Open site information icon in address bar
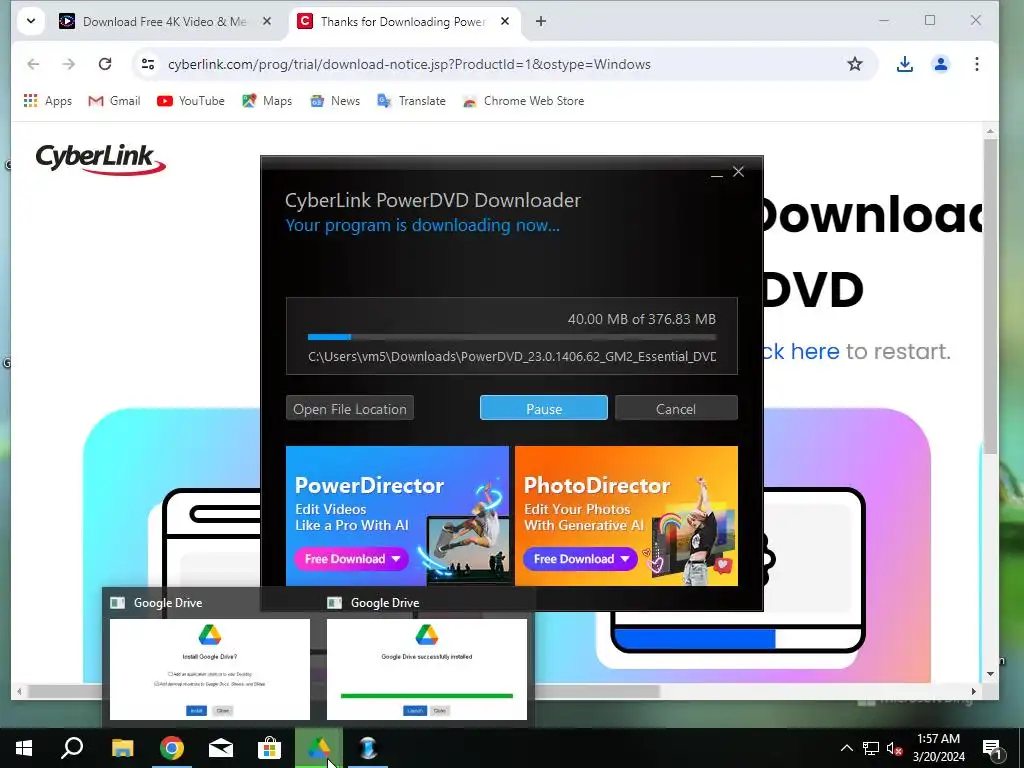1024x768 pixels. point(148,64)
